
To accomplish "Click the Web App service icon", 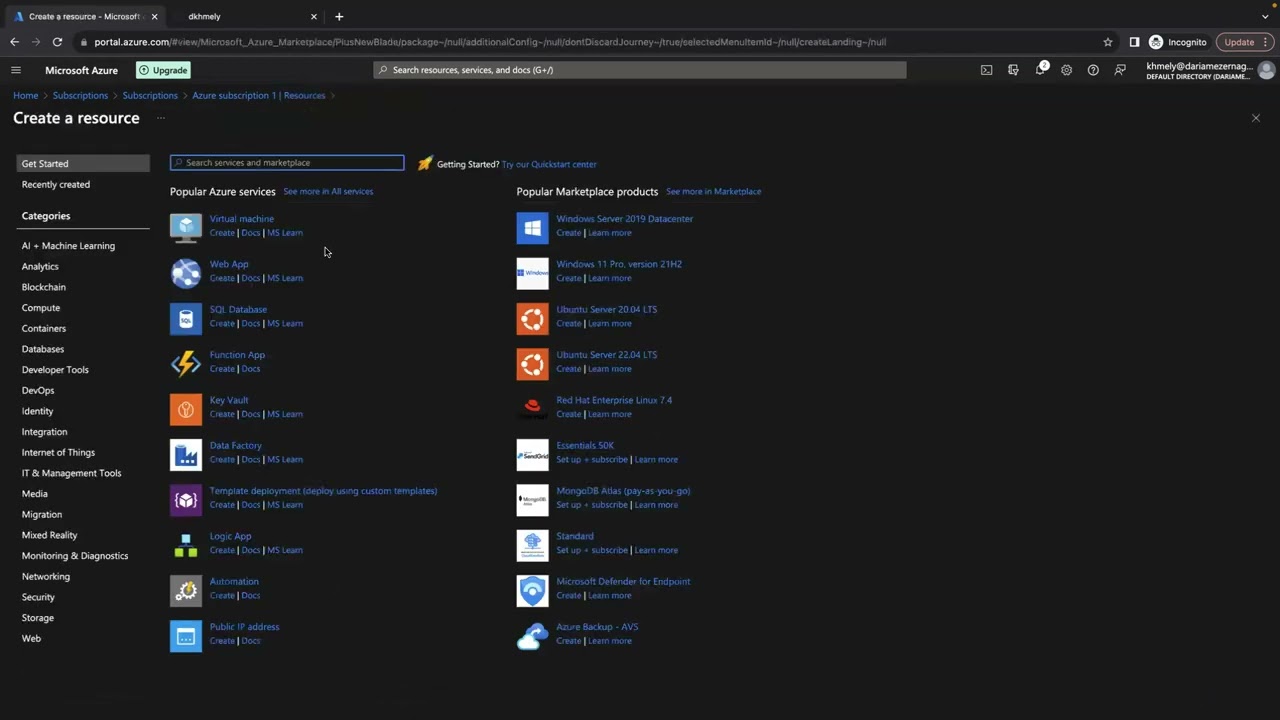I will tap(186, 273).
